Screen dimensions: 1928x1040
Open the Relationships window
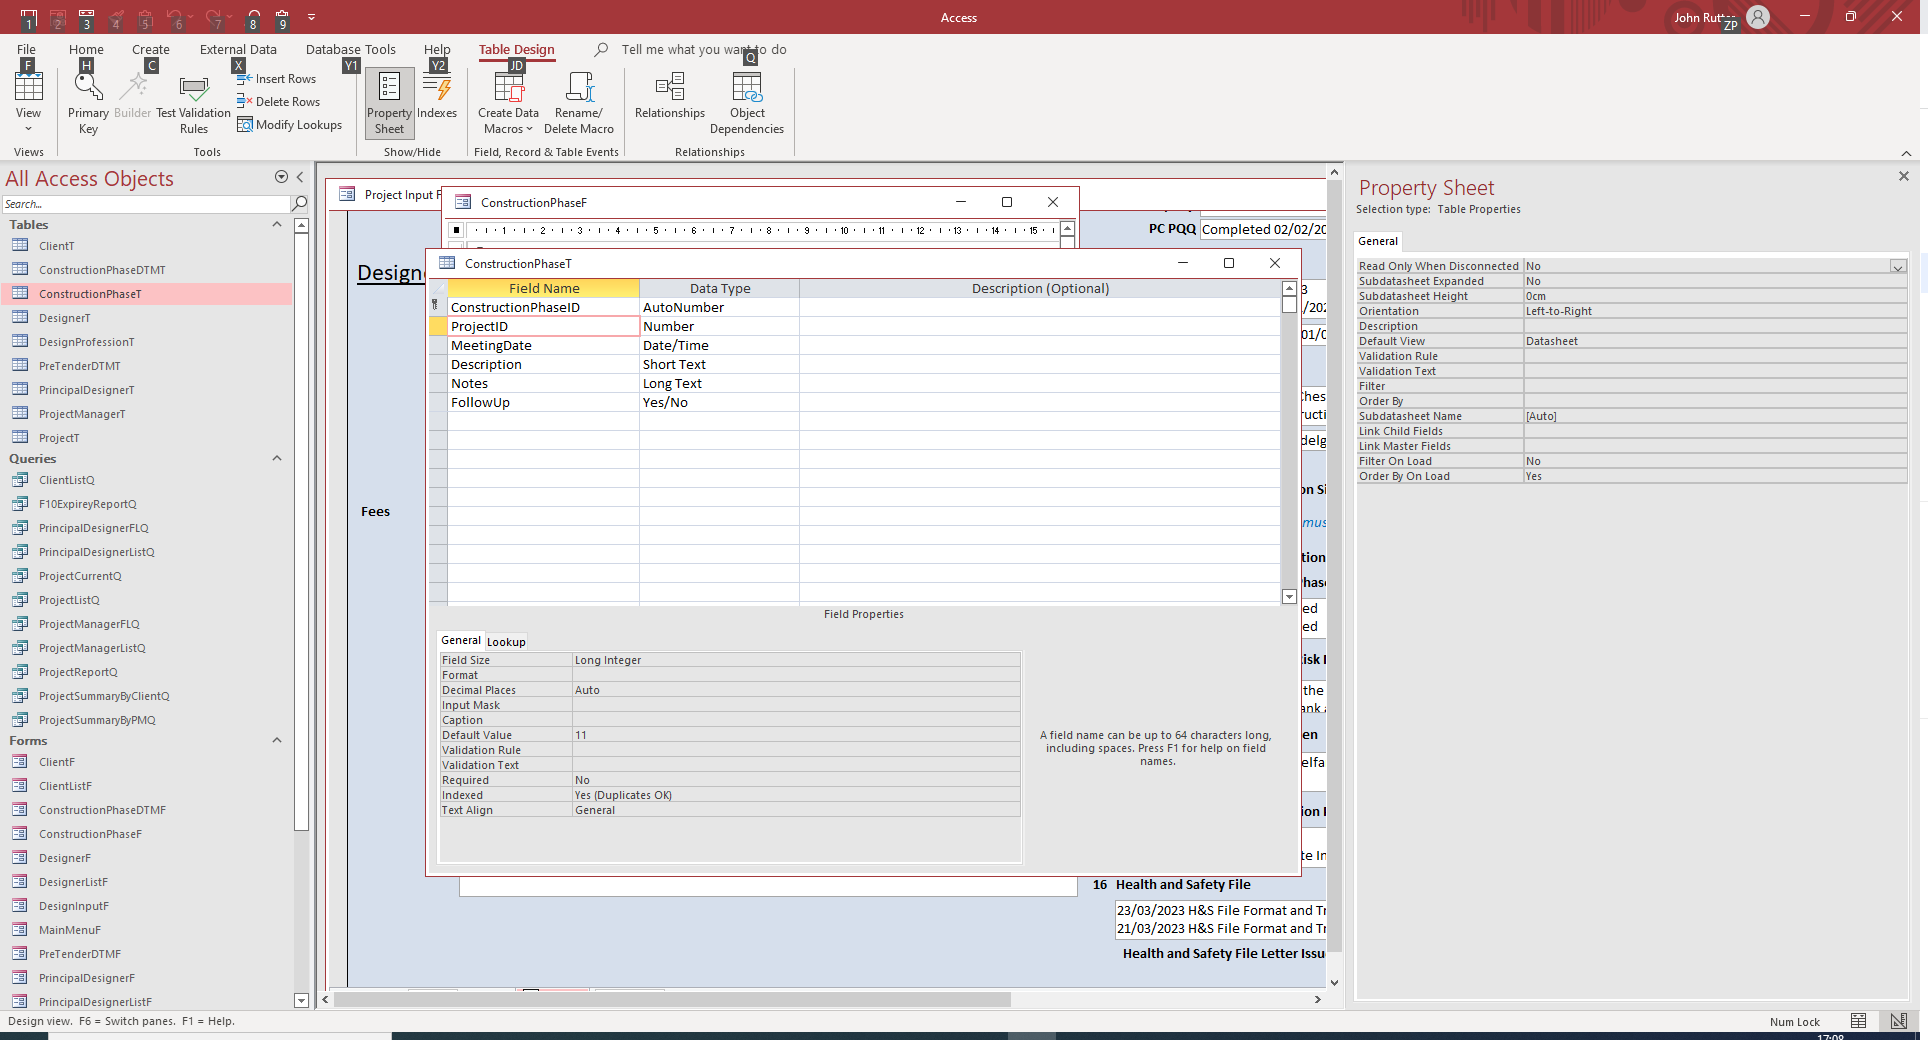[669, 100]
